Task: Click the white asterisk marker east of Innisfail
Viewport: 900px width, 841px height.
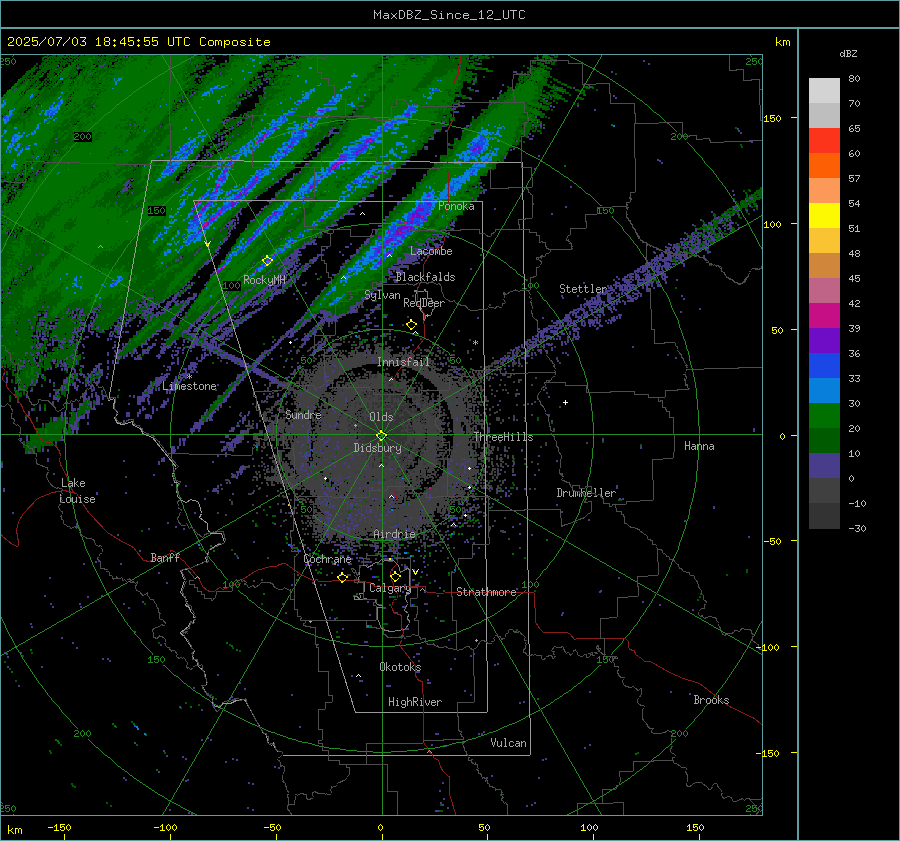Action: click(x=475, y=343)
